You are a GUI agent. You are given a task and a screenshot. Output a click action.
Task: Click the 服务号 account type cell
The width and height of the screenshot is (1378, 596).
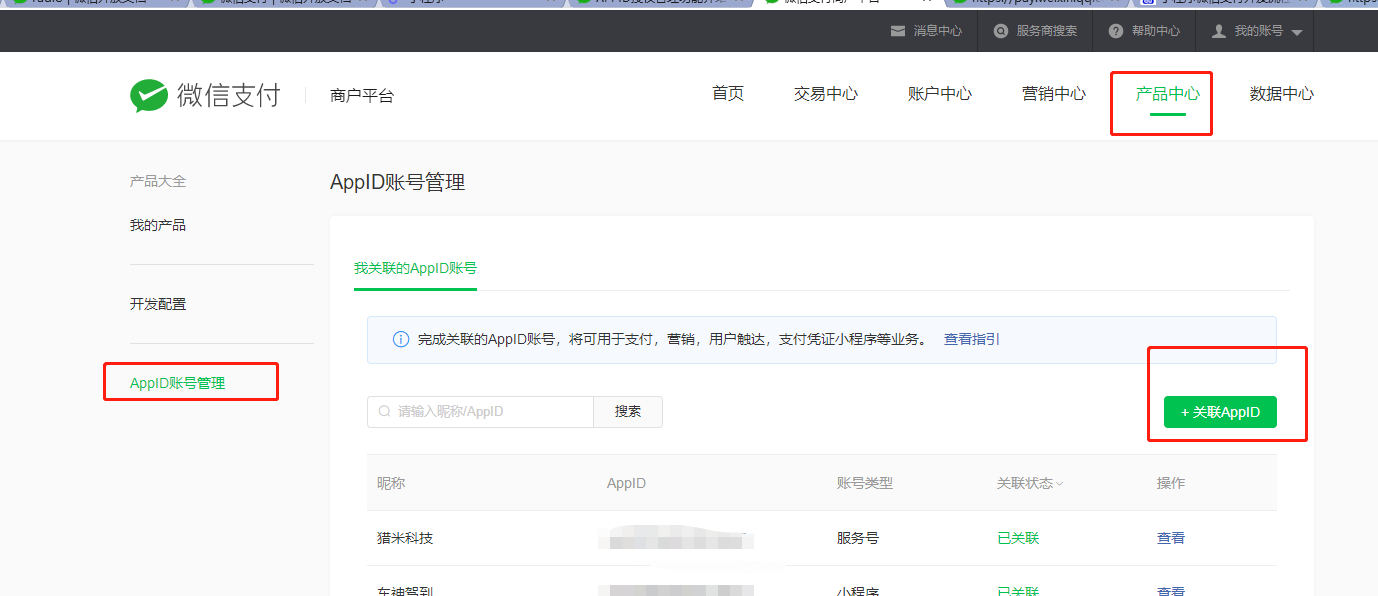pos(858,538)
